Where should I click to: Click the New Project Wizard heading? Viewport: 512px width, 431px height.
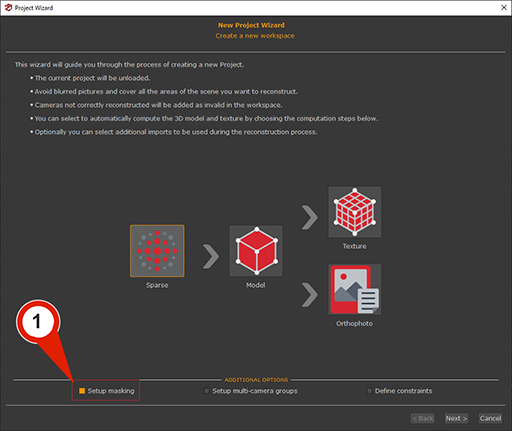251,25
